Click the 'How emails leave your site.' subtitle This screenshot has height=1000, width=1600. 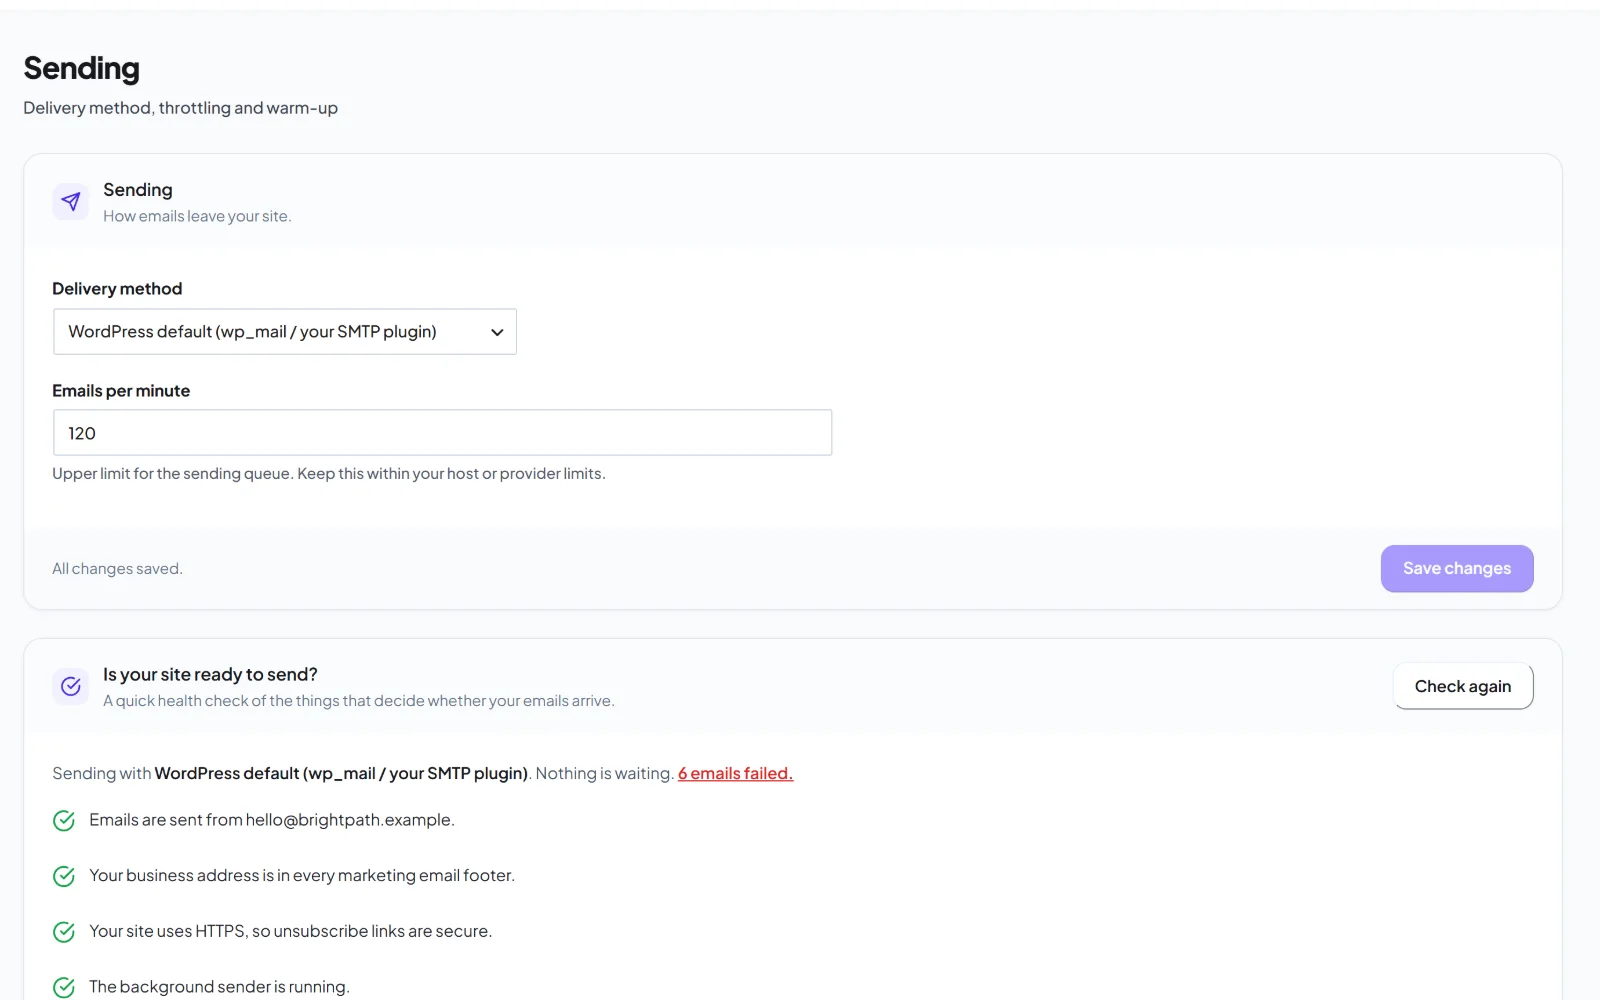[x=197, y=216]
